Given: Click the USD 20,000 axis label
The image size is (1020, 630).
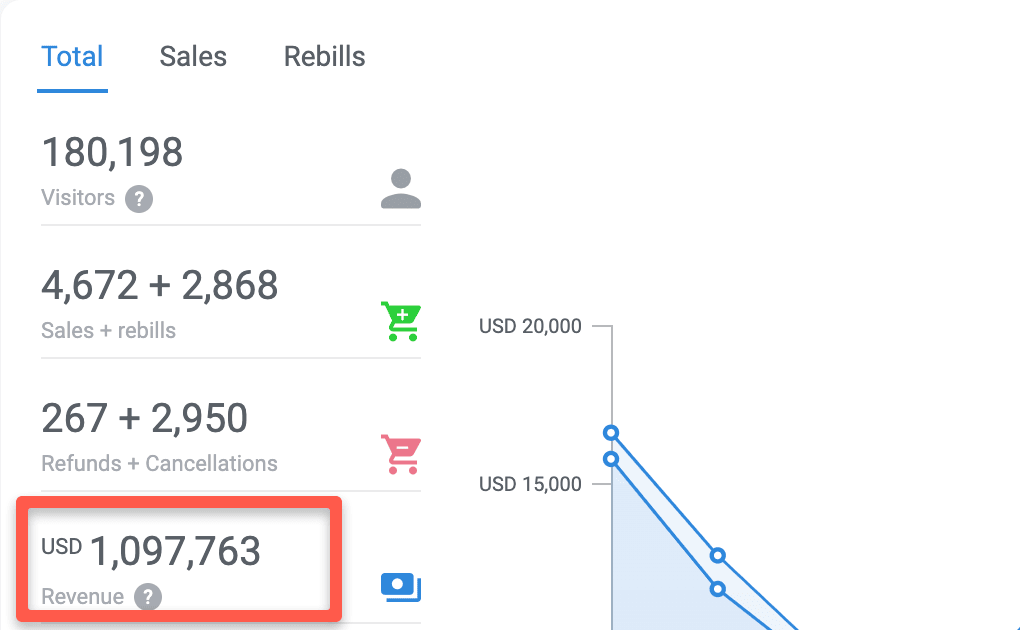Looking at the screenshot, I should point(530,326).
